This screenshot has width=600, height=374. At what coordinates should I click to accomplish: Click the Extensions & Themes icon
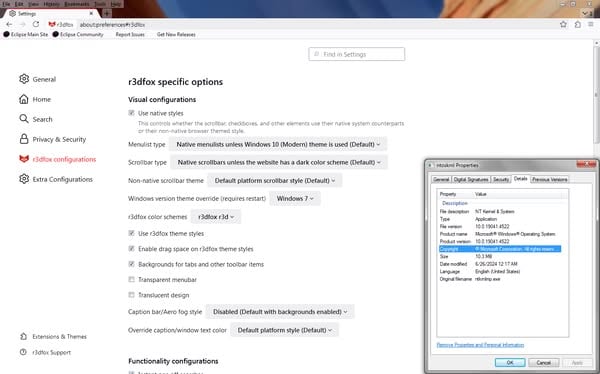coord(23,336)
